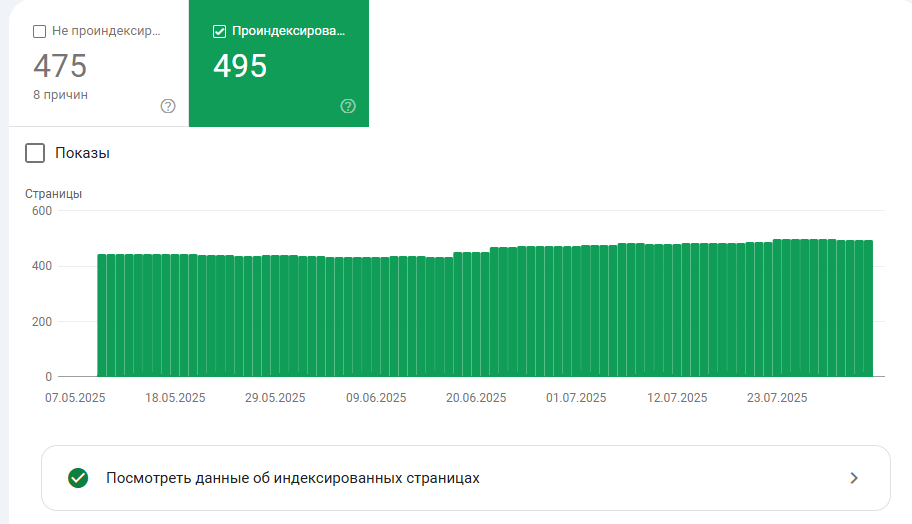Click date label 01.07.2025

(576, 398)
